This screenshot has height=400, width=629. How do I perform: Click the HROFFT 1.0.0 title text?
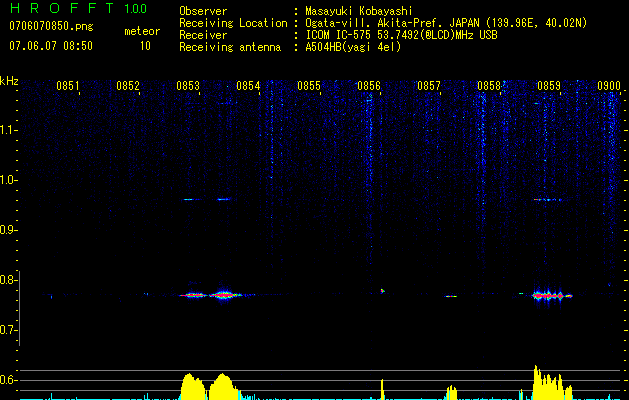[x=78, y=8]
